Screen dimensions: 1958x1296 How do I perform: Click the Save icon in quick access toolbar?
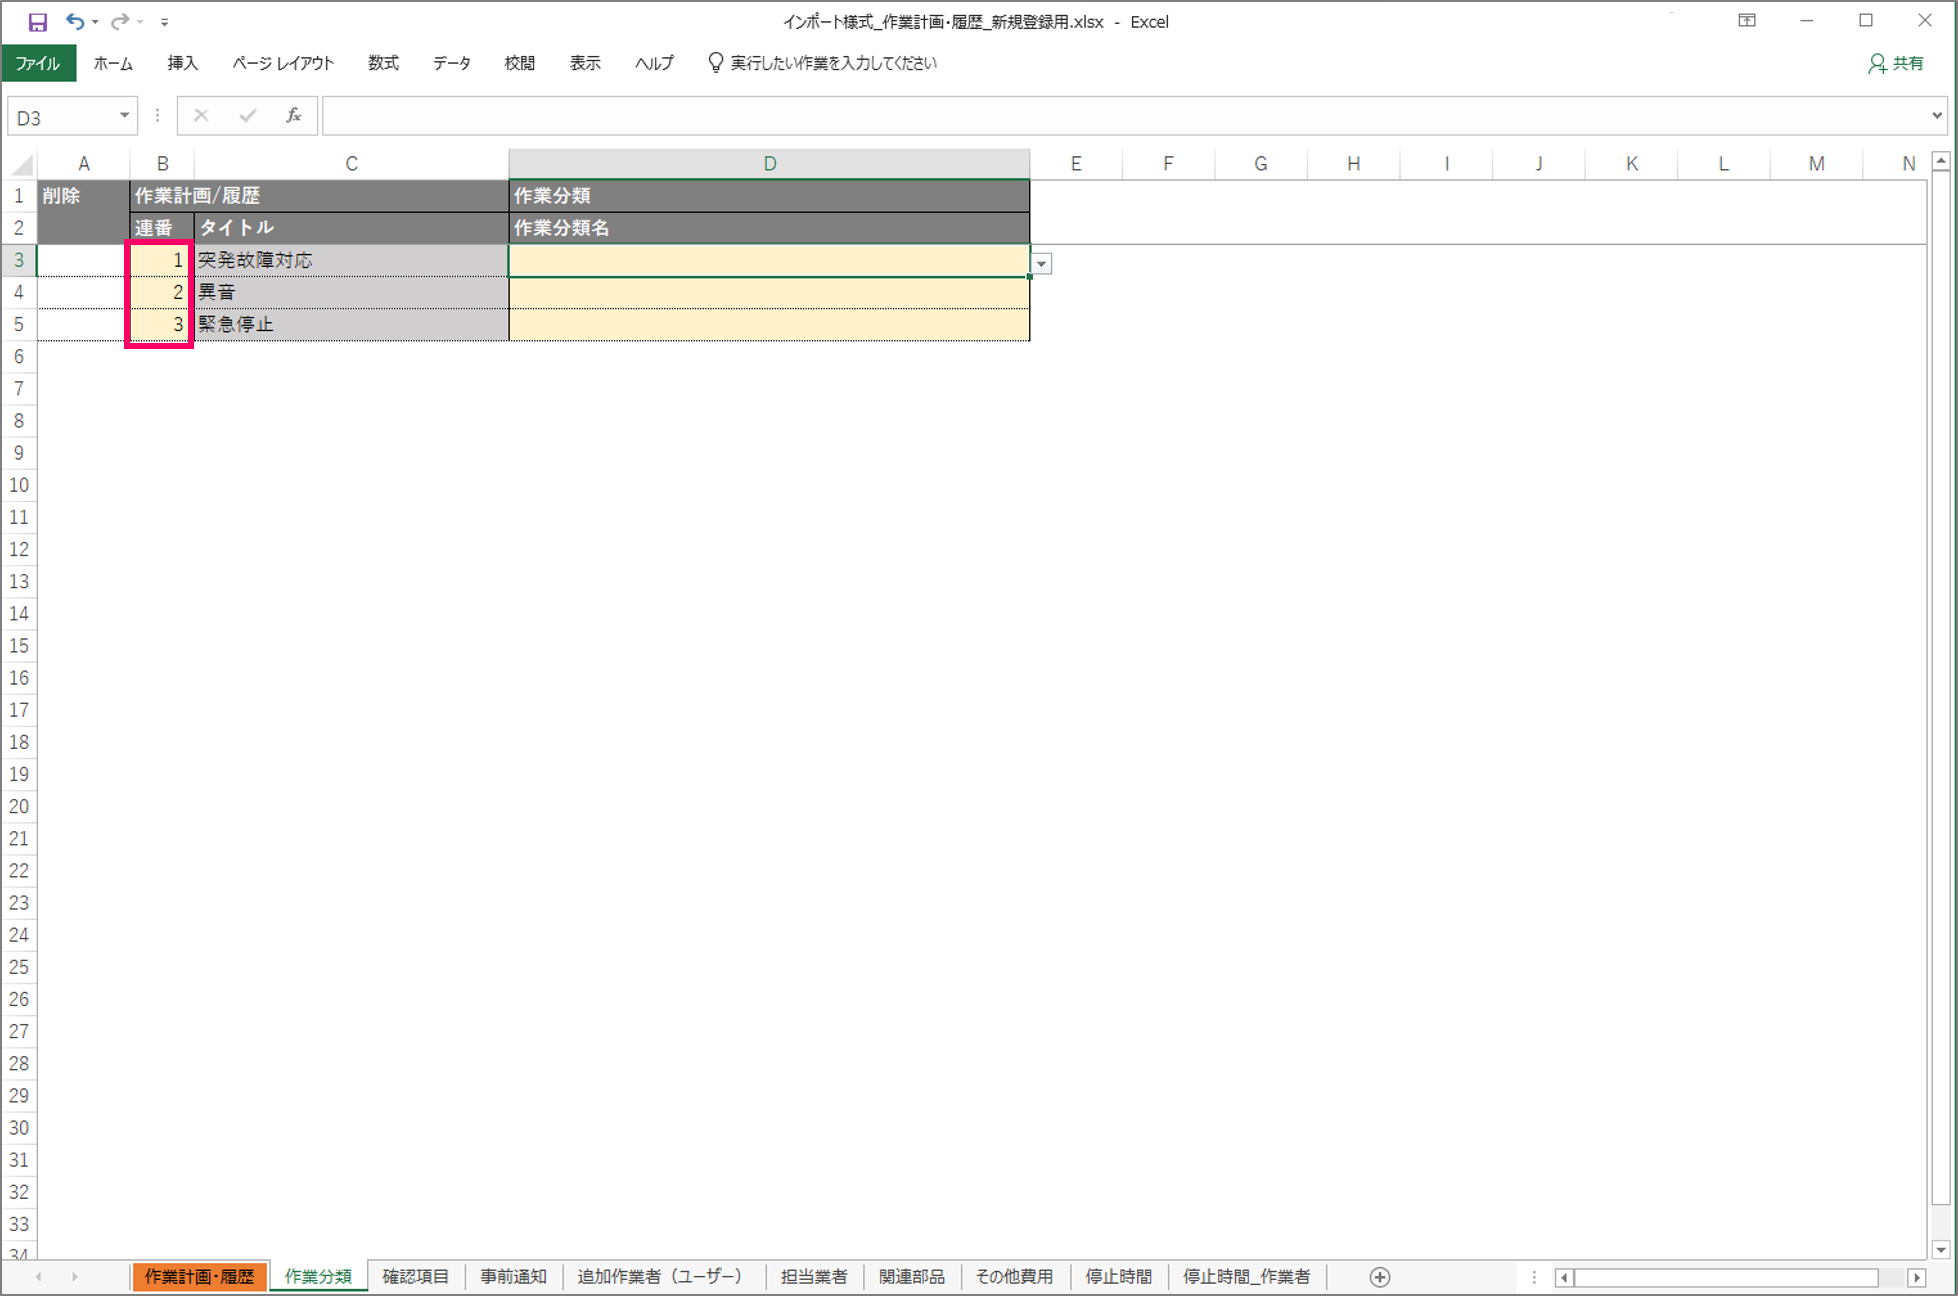click(37, 22)
